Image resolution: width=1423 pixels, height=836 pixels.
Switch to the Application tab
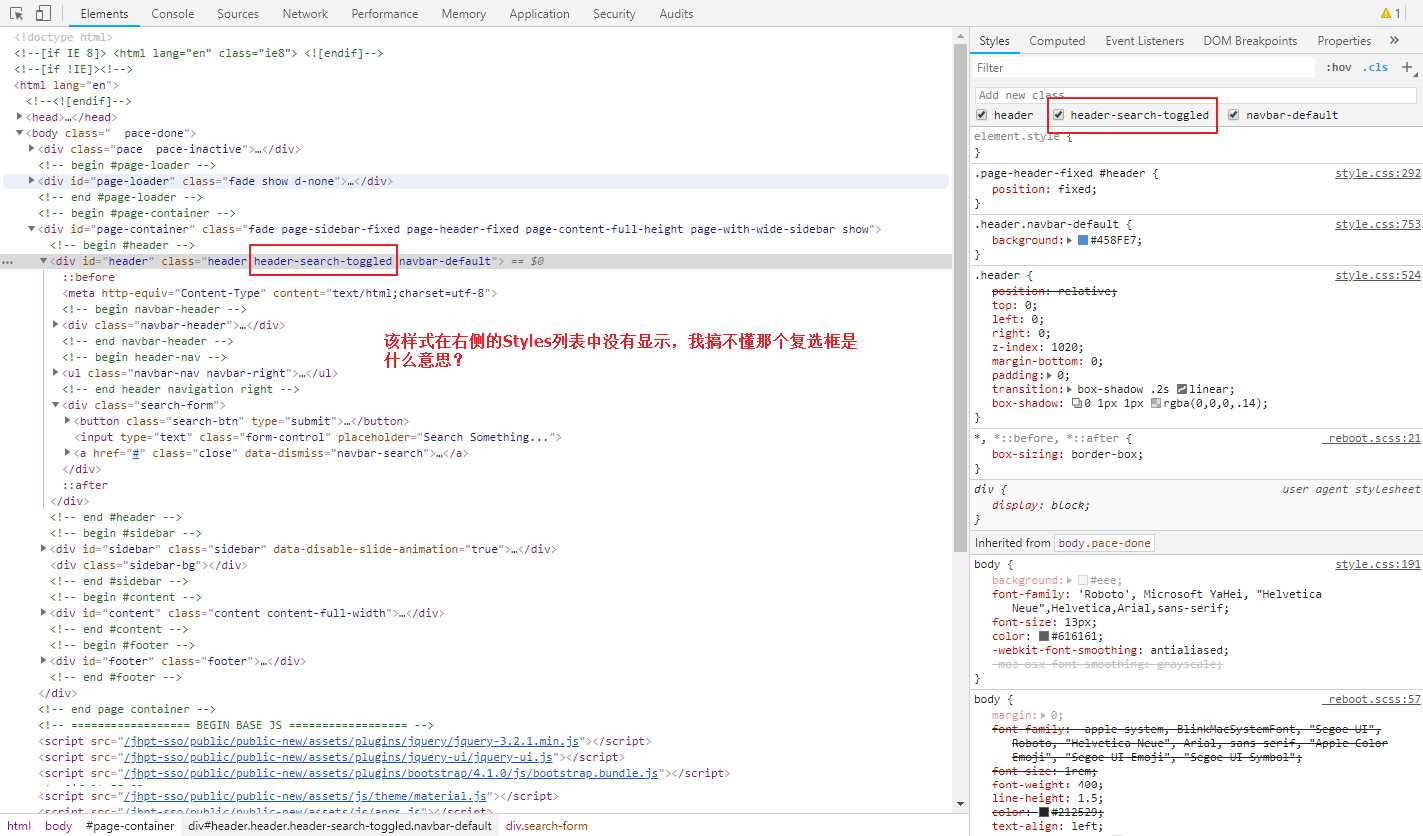tap(539, 14)
